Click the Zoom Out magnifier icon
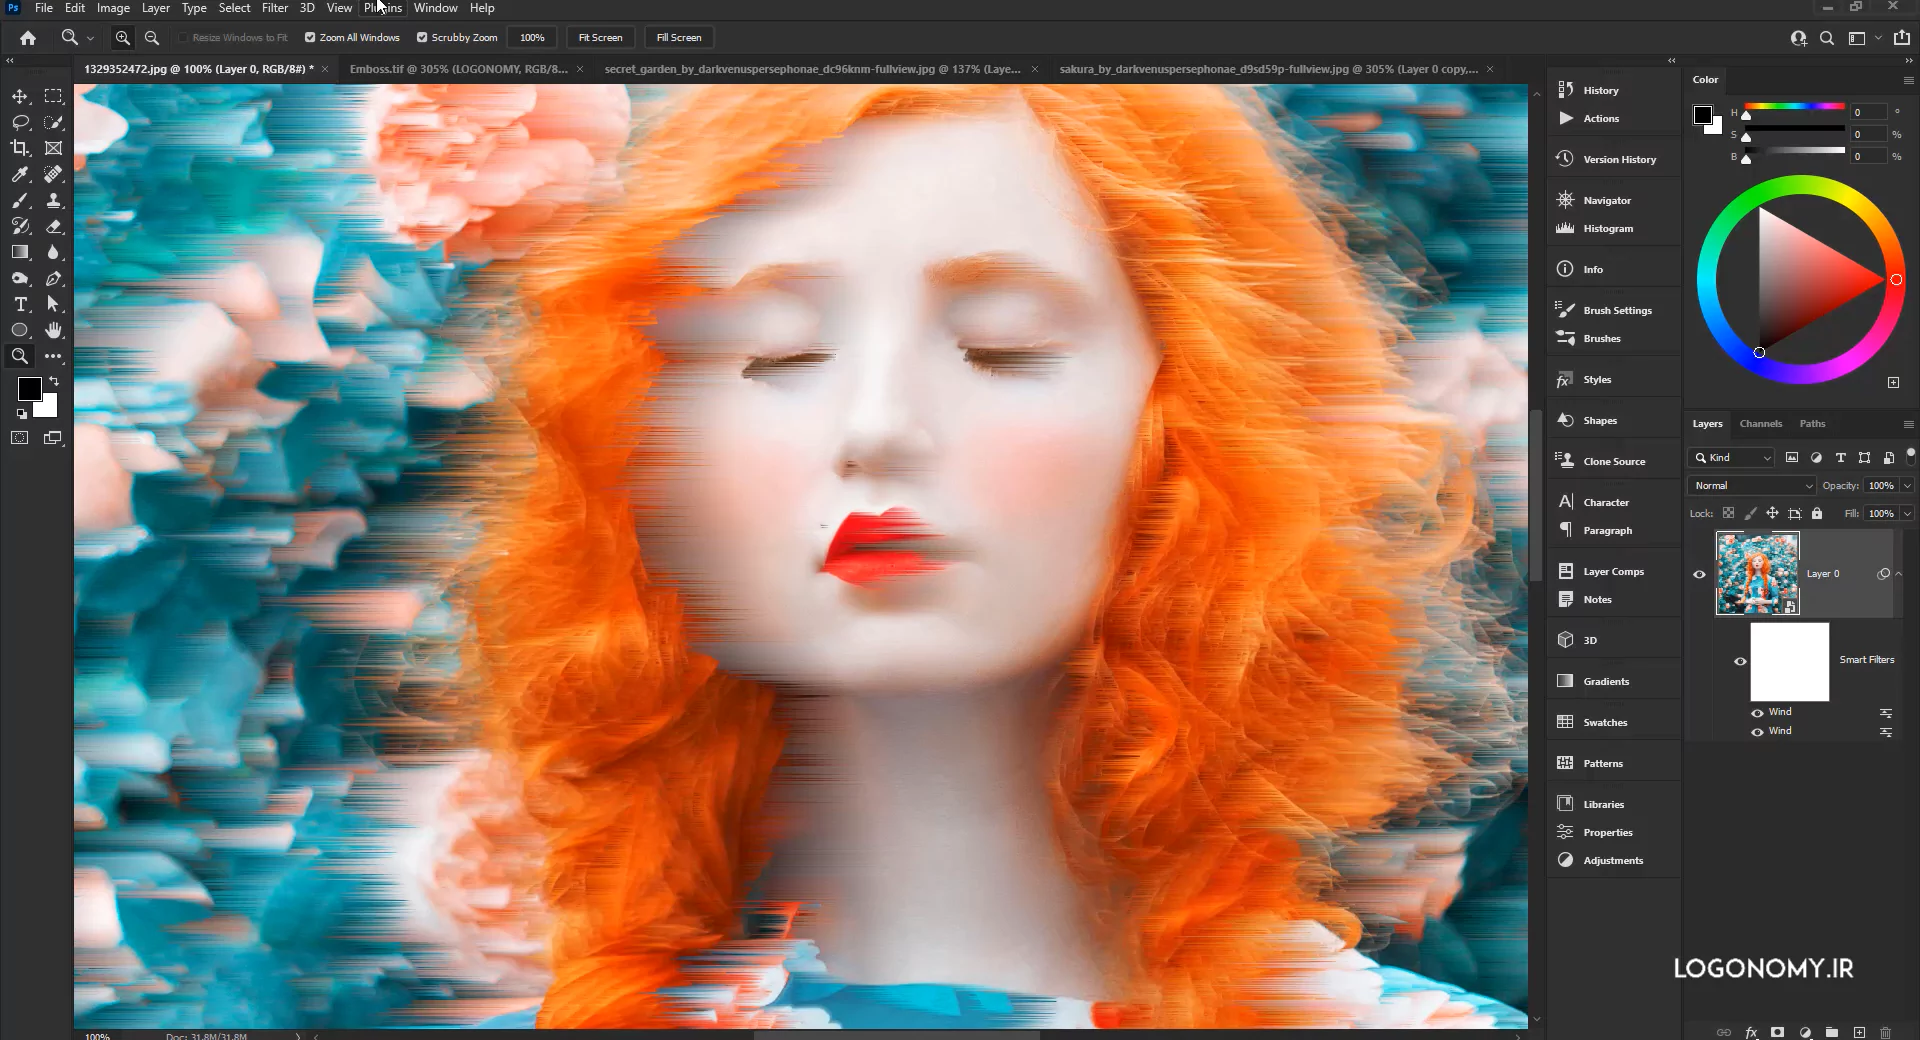Viewport: 1920px width, 1040px height. pos(152,37)
